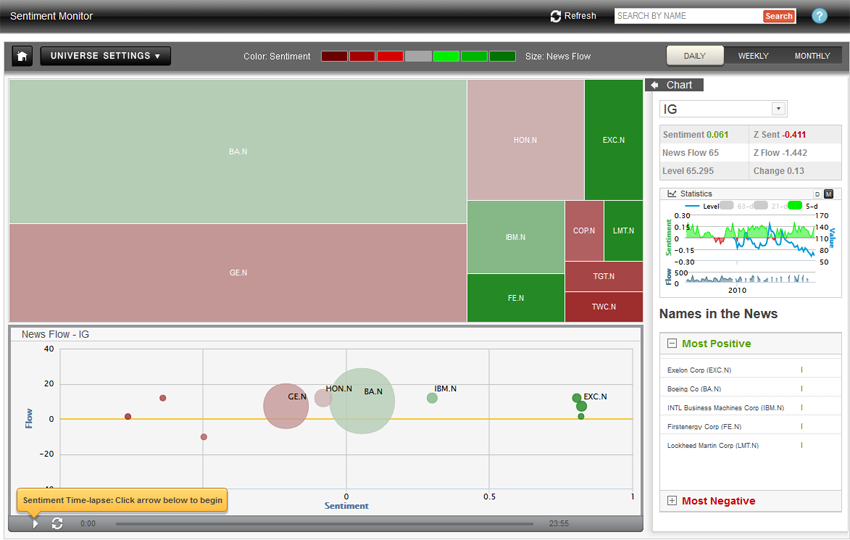Image resolution: width=850 pixels, height=540 pixels.
Task: Select the IBM.N treemap tile
Action: [516, 237]
